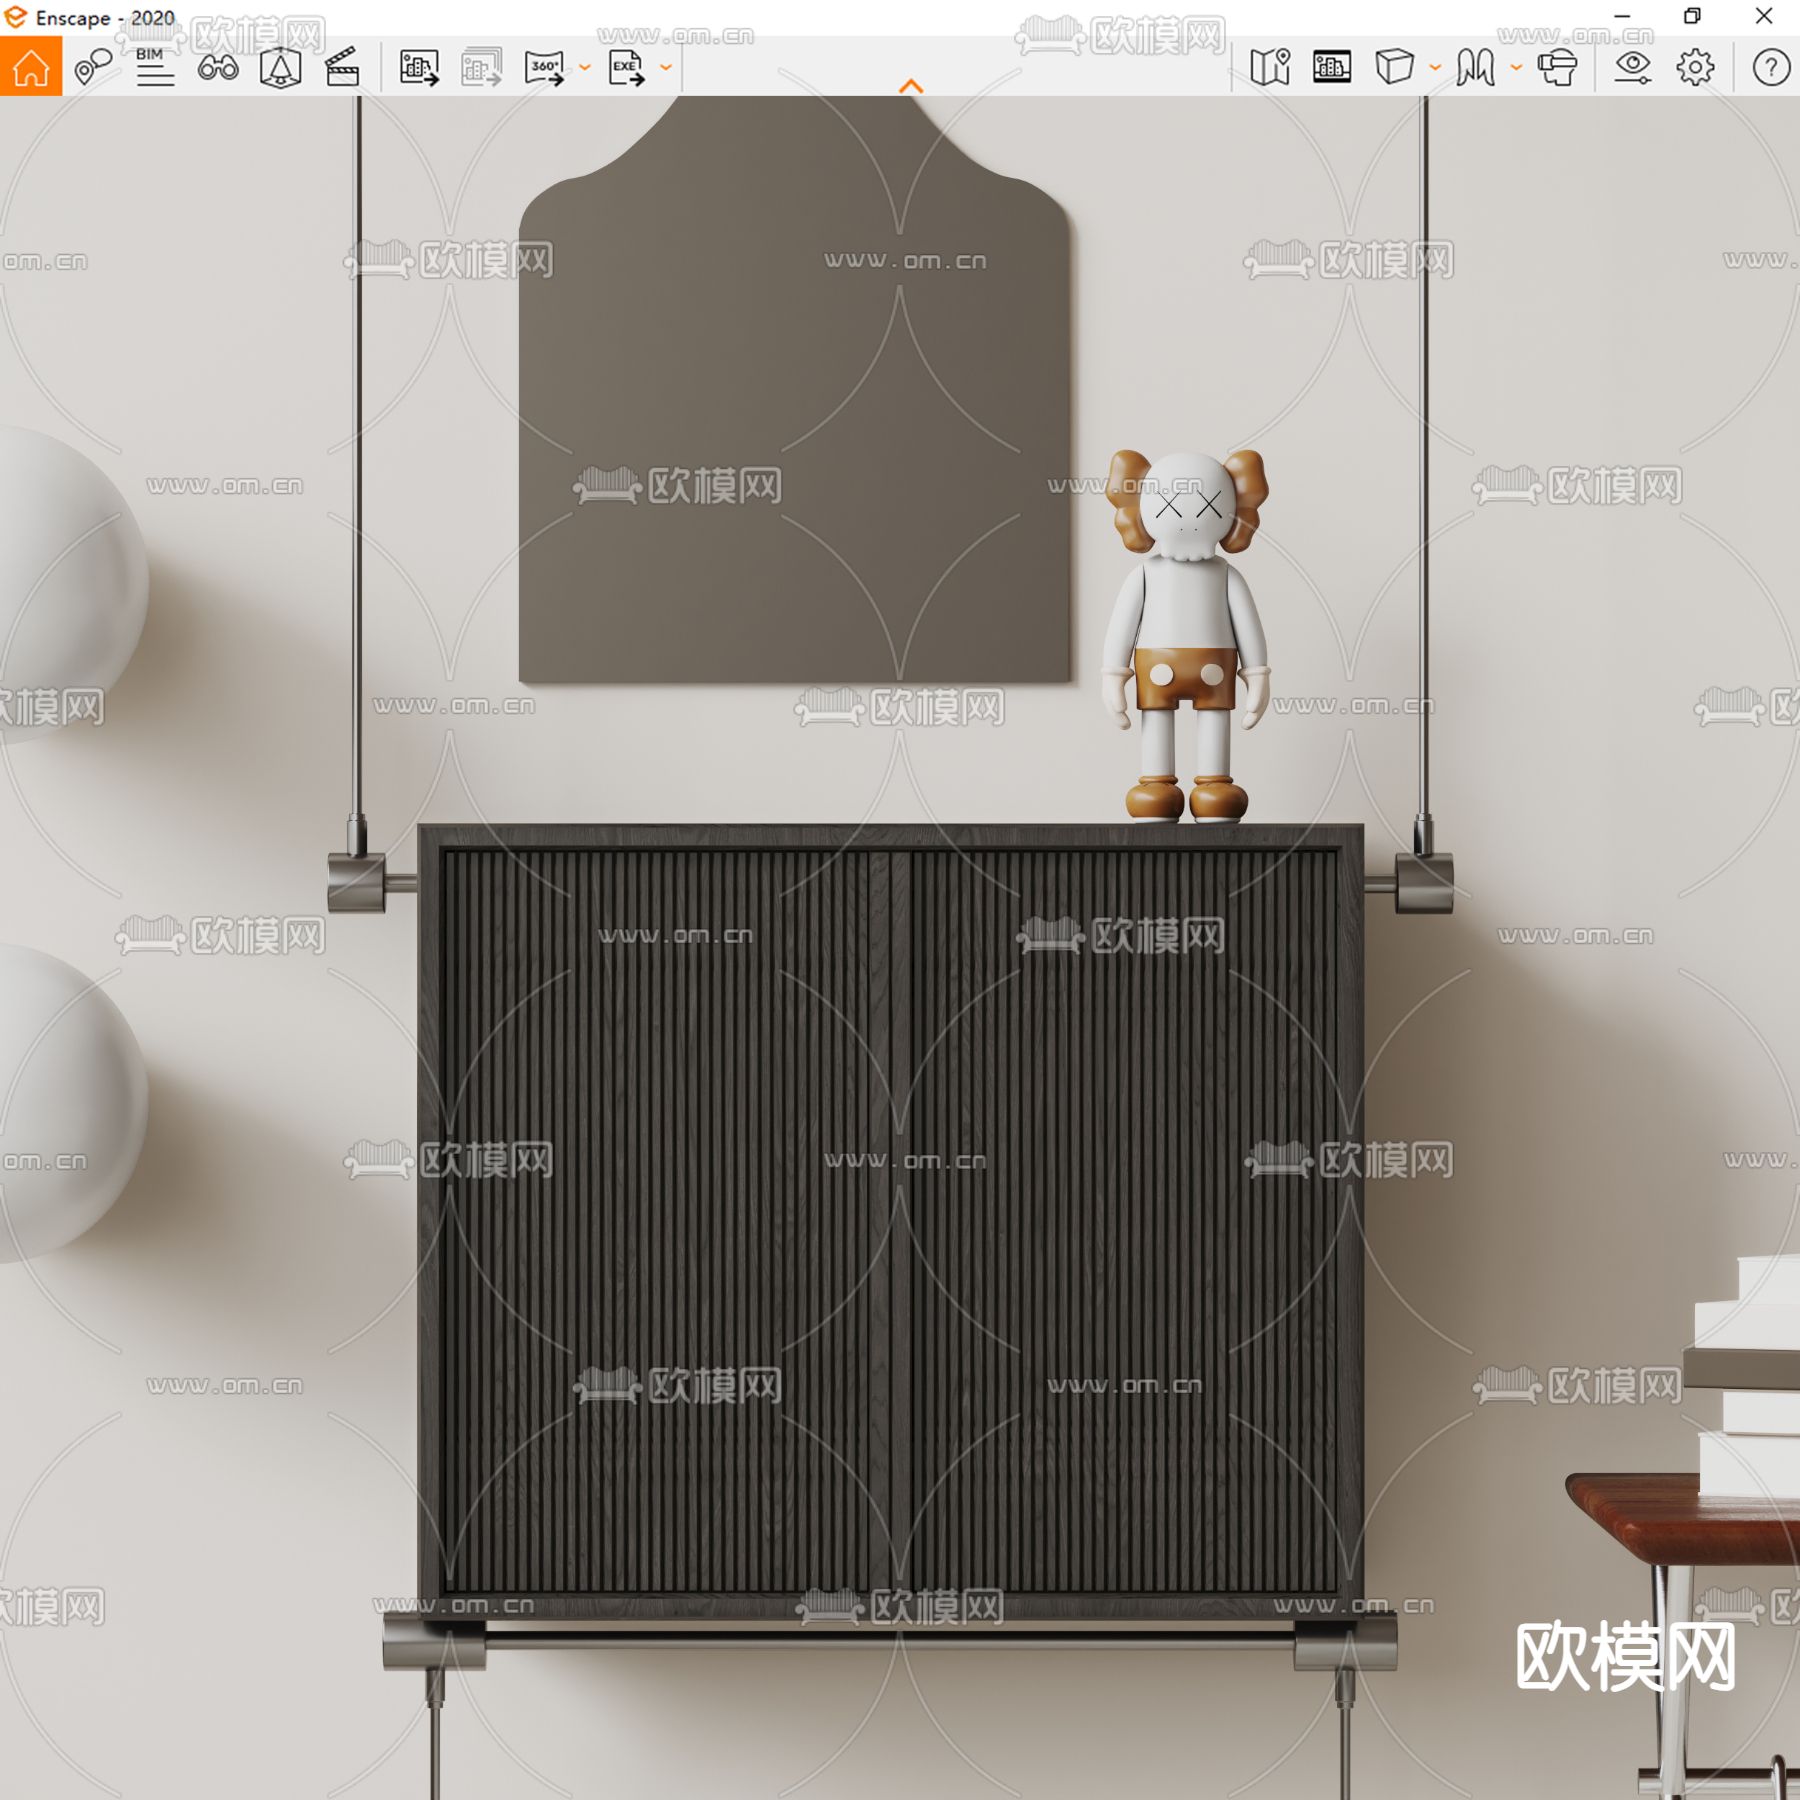
Task: Open the mini map
Action: pos(1272,68)
